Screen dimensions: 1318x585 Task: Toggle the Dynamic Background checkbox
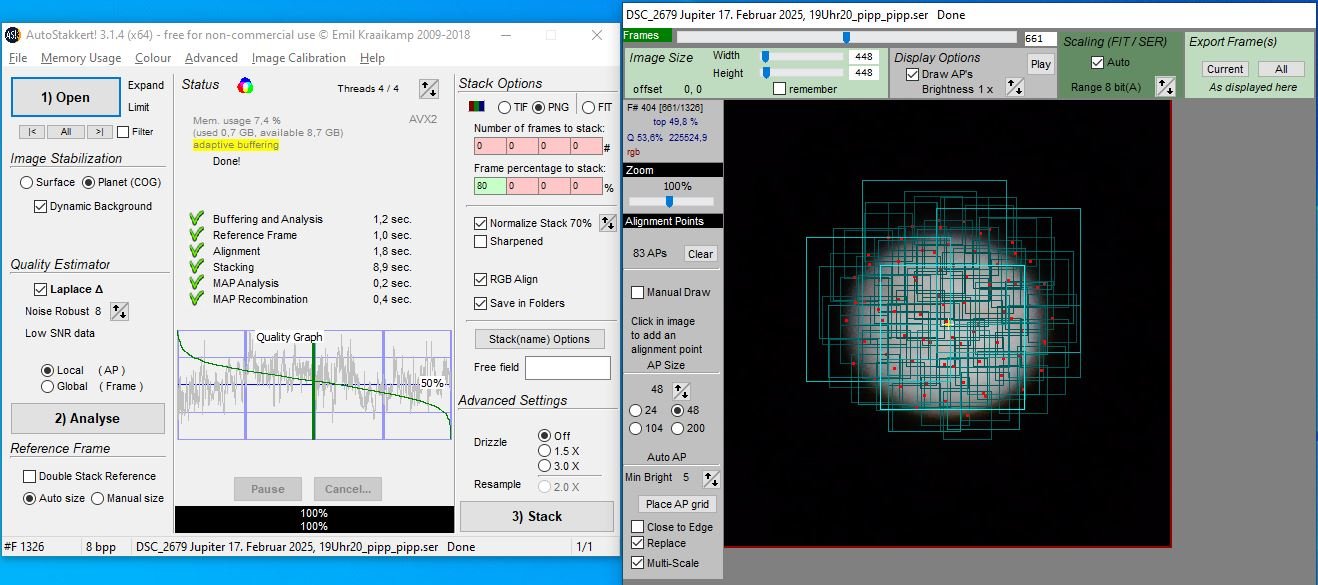(40, 206)
